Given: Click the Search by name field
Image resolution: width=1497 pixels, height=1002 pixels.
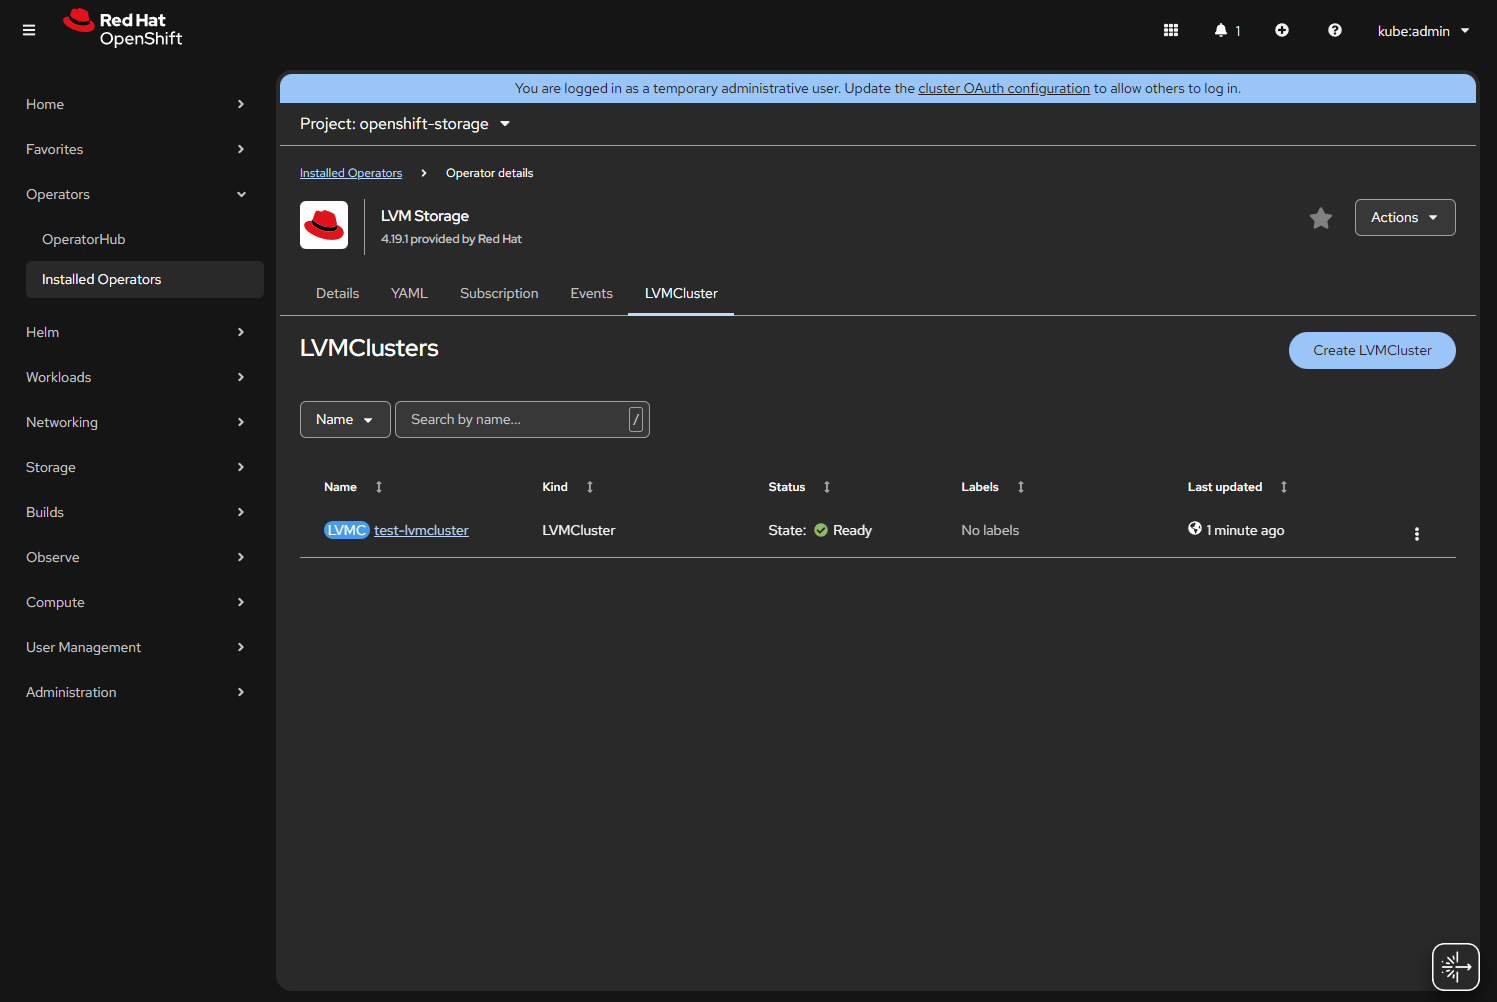Looking at the screenshot, I should point(512,420).
